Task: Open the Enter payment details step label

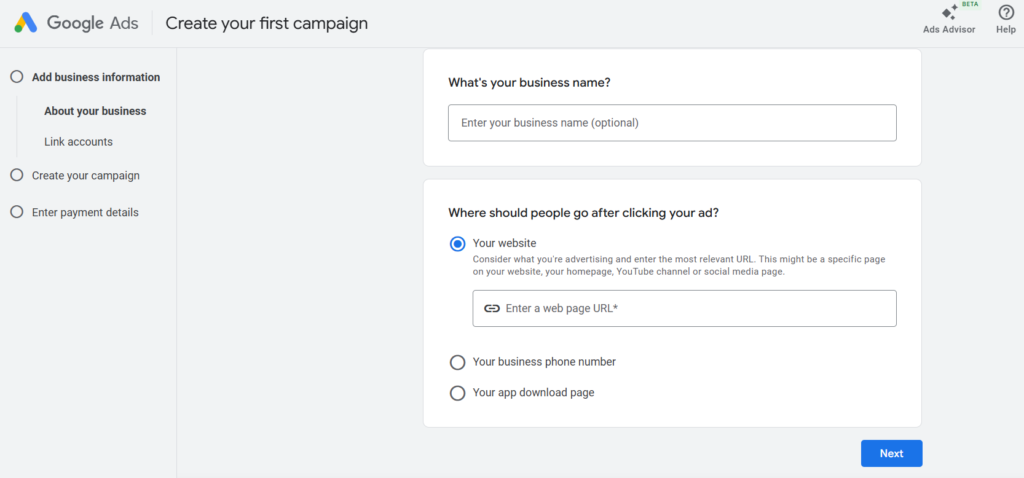Action: tap(85, 212)
